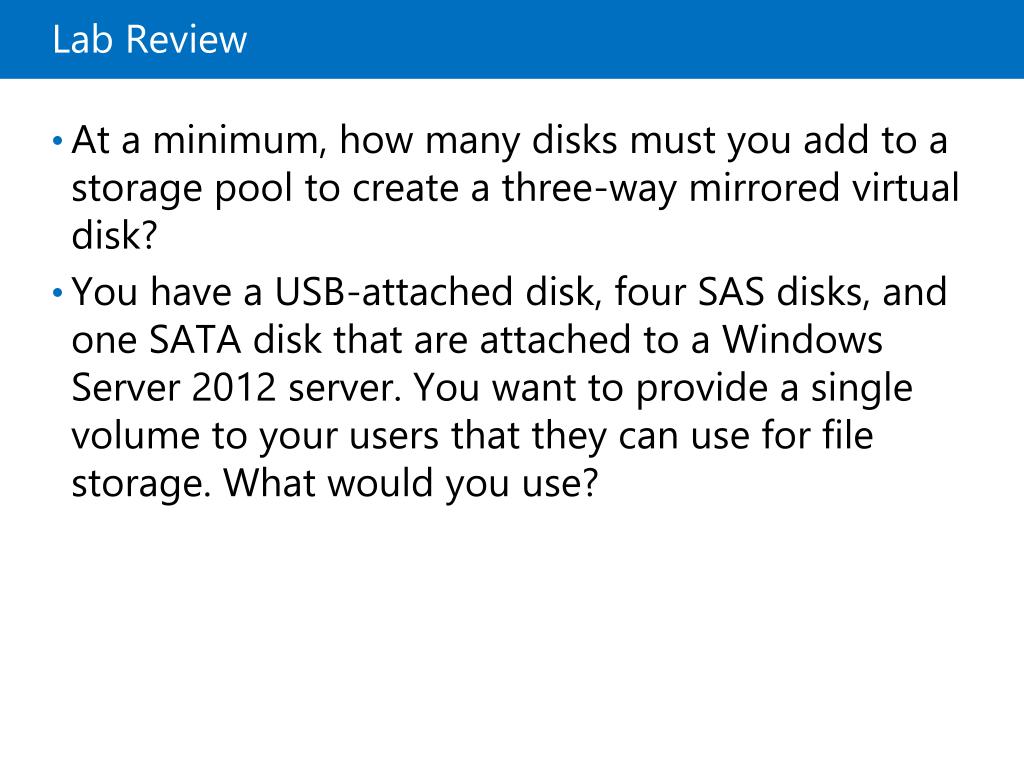
Task: Click the text "Server 2012"
Action: coord(174,388)
